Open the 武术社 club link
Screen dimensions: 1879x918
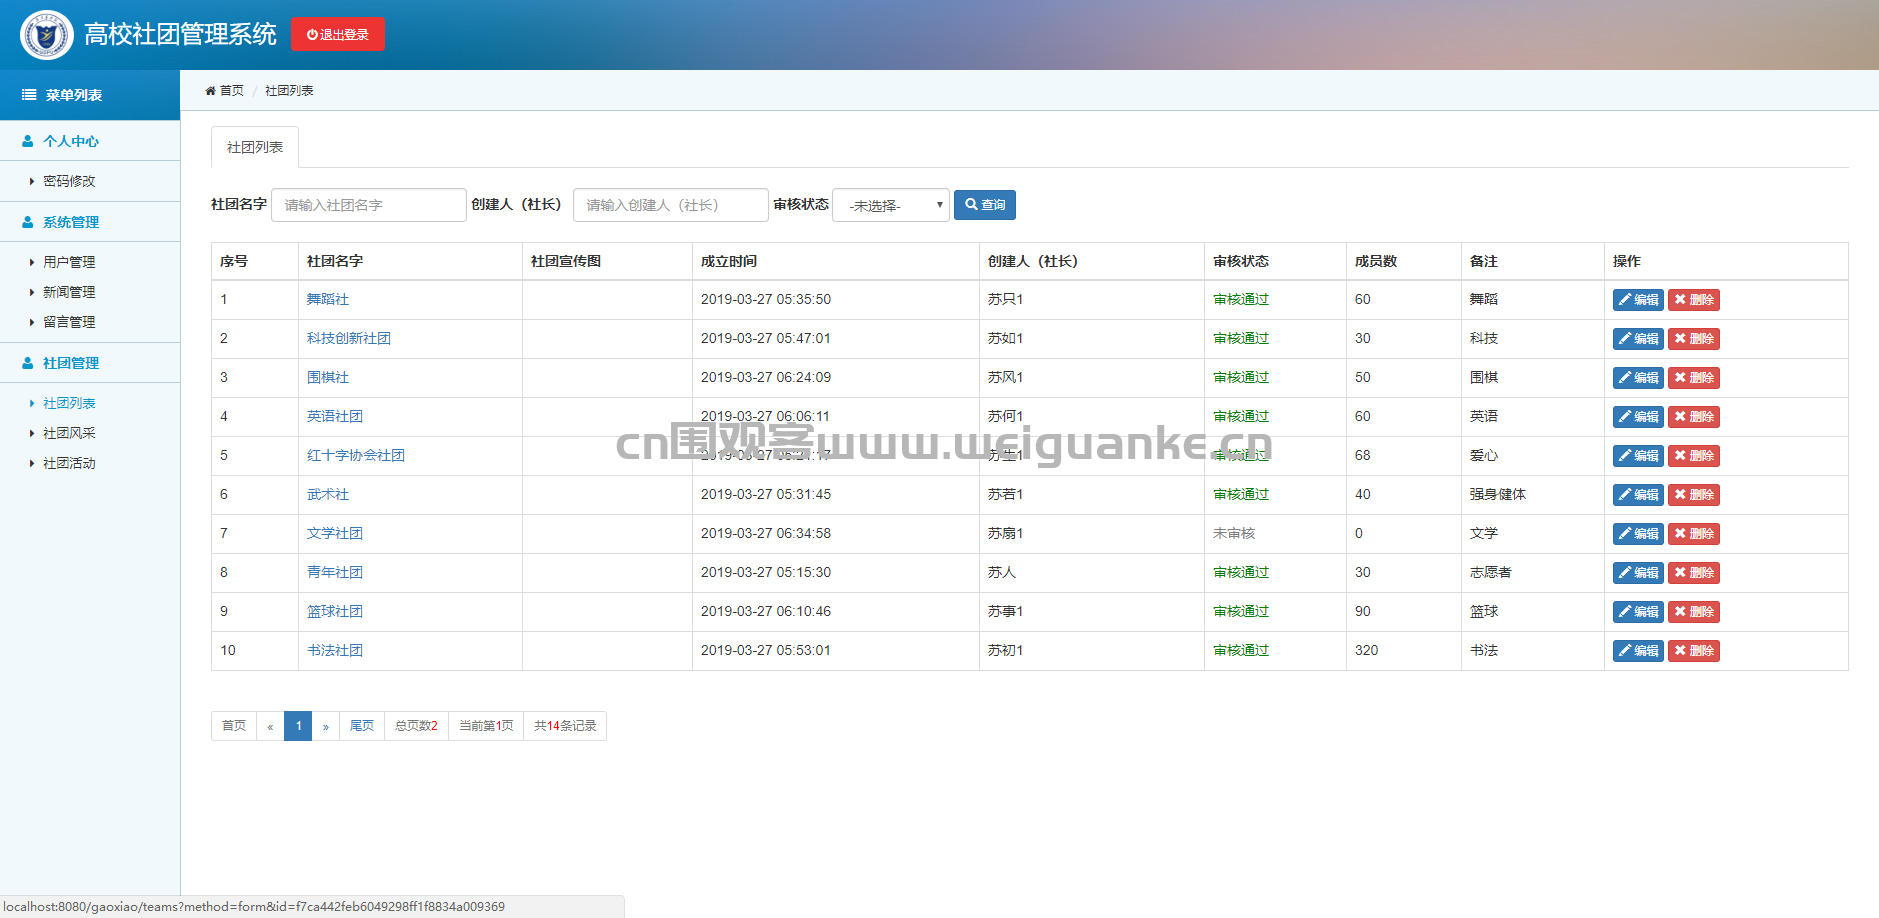pos(328,494)
